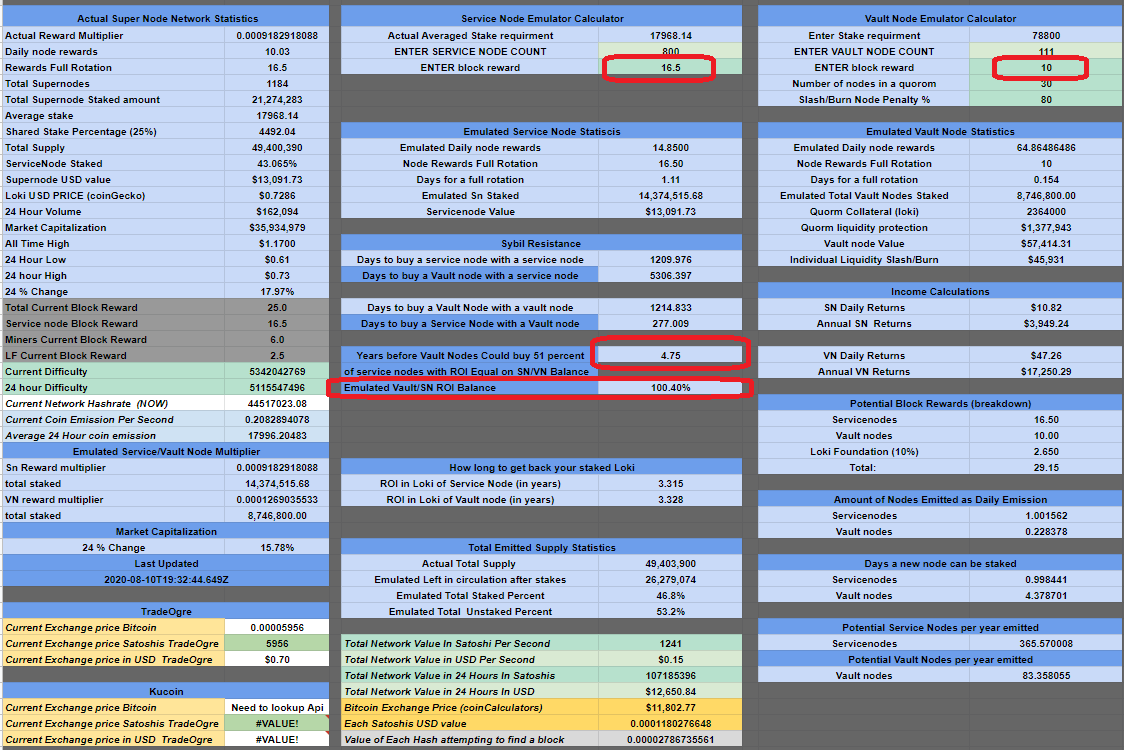Select the ENTER VAULT NODE COUNT cell showing 111
Image resolution: width=1124 pixels, height=750 pixels.
[x=1047, y=51]
